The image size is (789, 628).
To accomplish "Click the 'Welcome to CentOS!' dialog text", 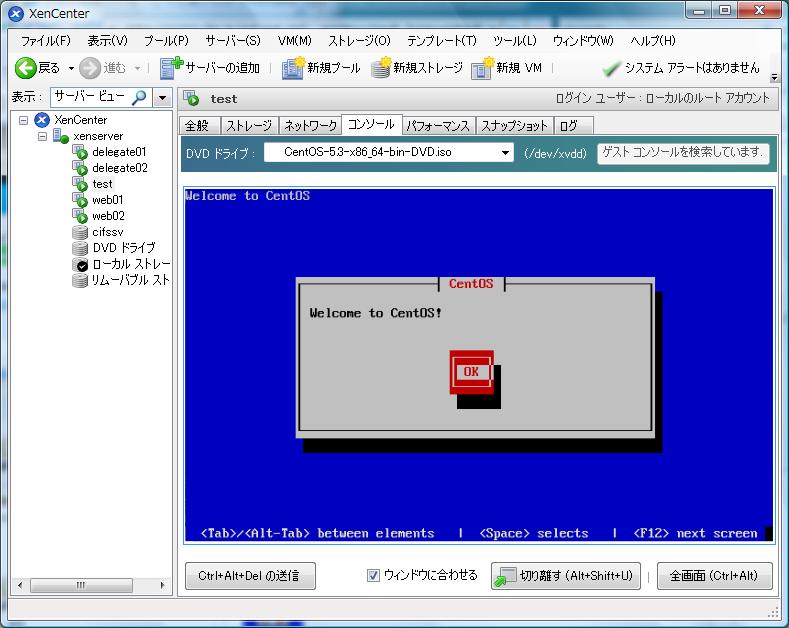I will click(x=375, y=313).
